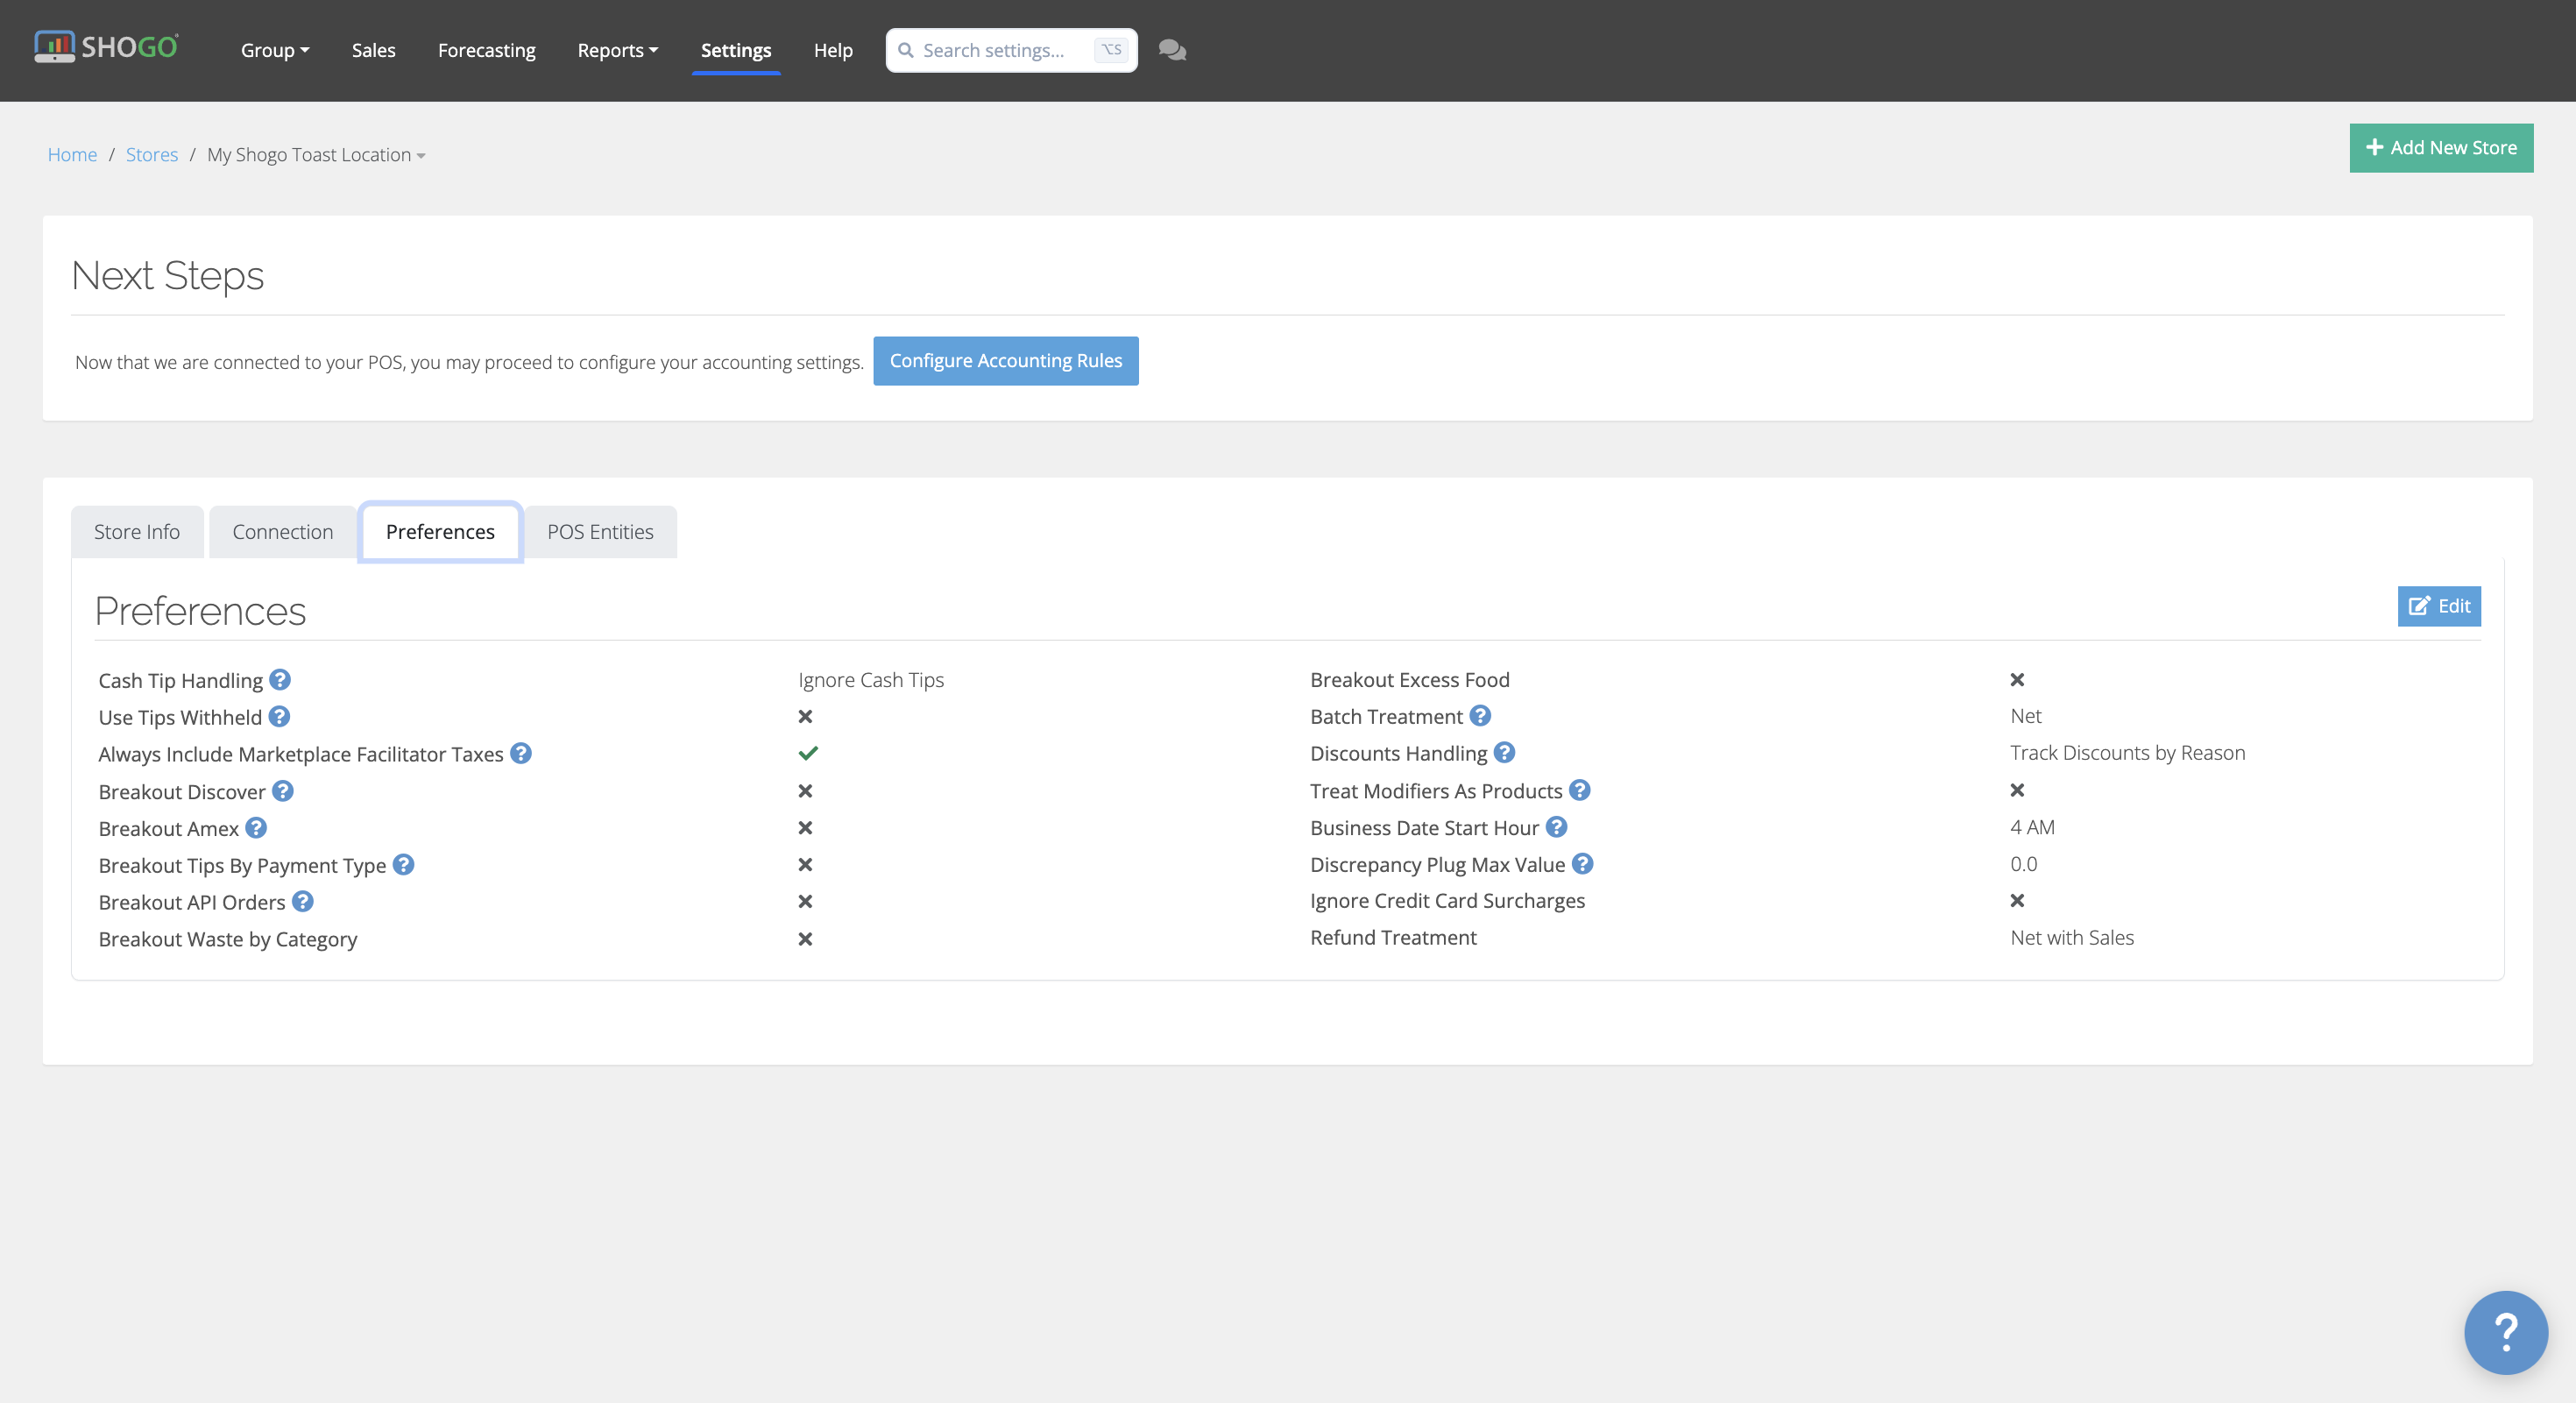The height and width of the screenshot is (1403, 2576).
Task: Click Edit preferences button
Action: pos(2439,606)
